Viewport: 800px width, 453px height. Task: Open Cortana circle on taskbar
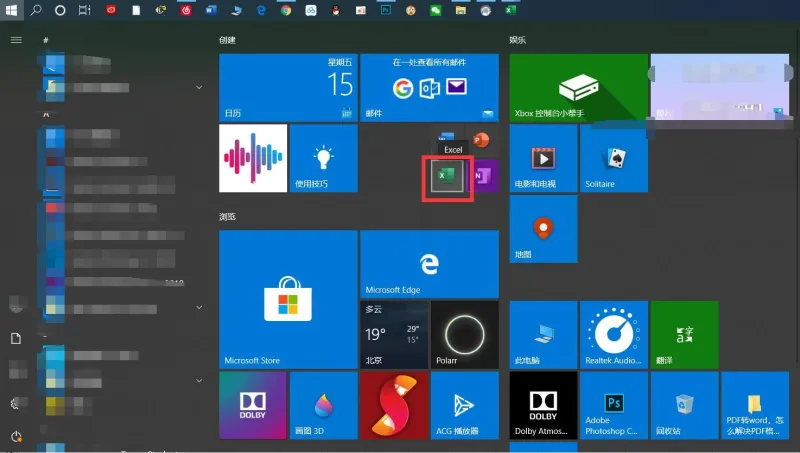60,10
